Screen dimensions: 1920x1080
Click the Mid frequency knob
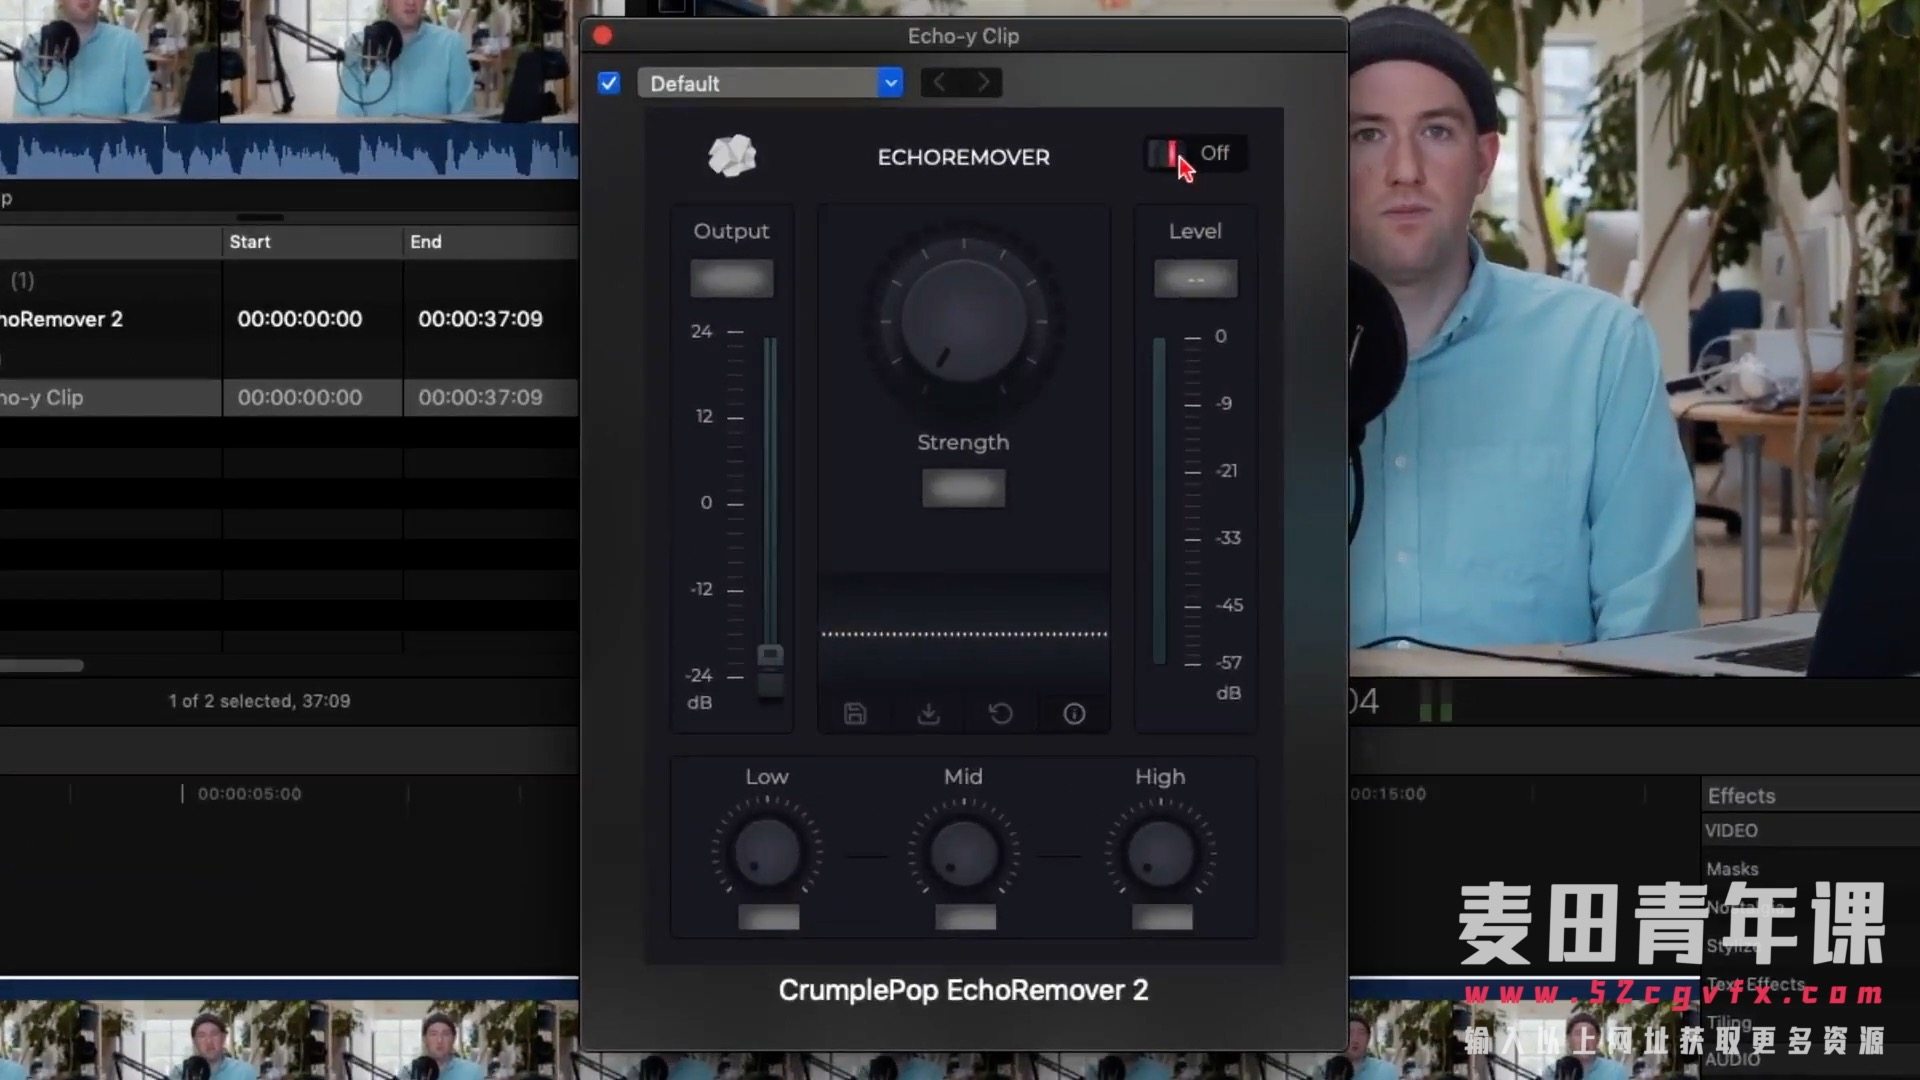(x=964, y=853)
